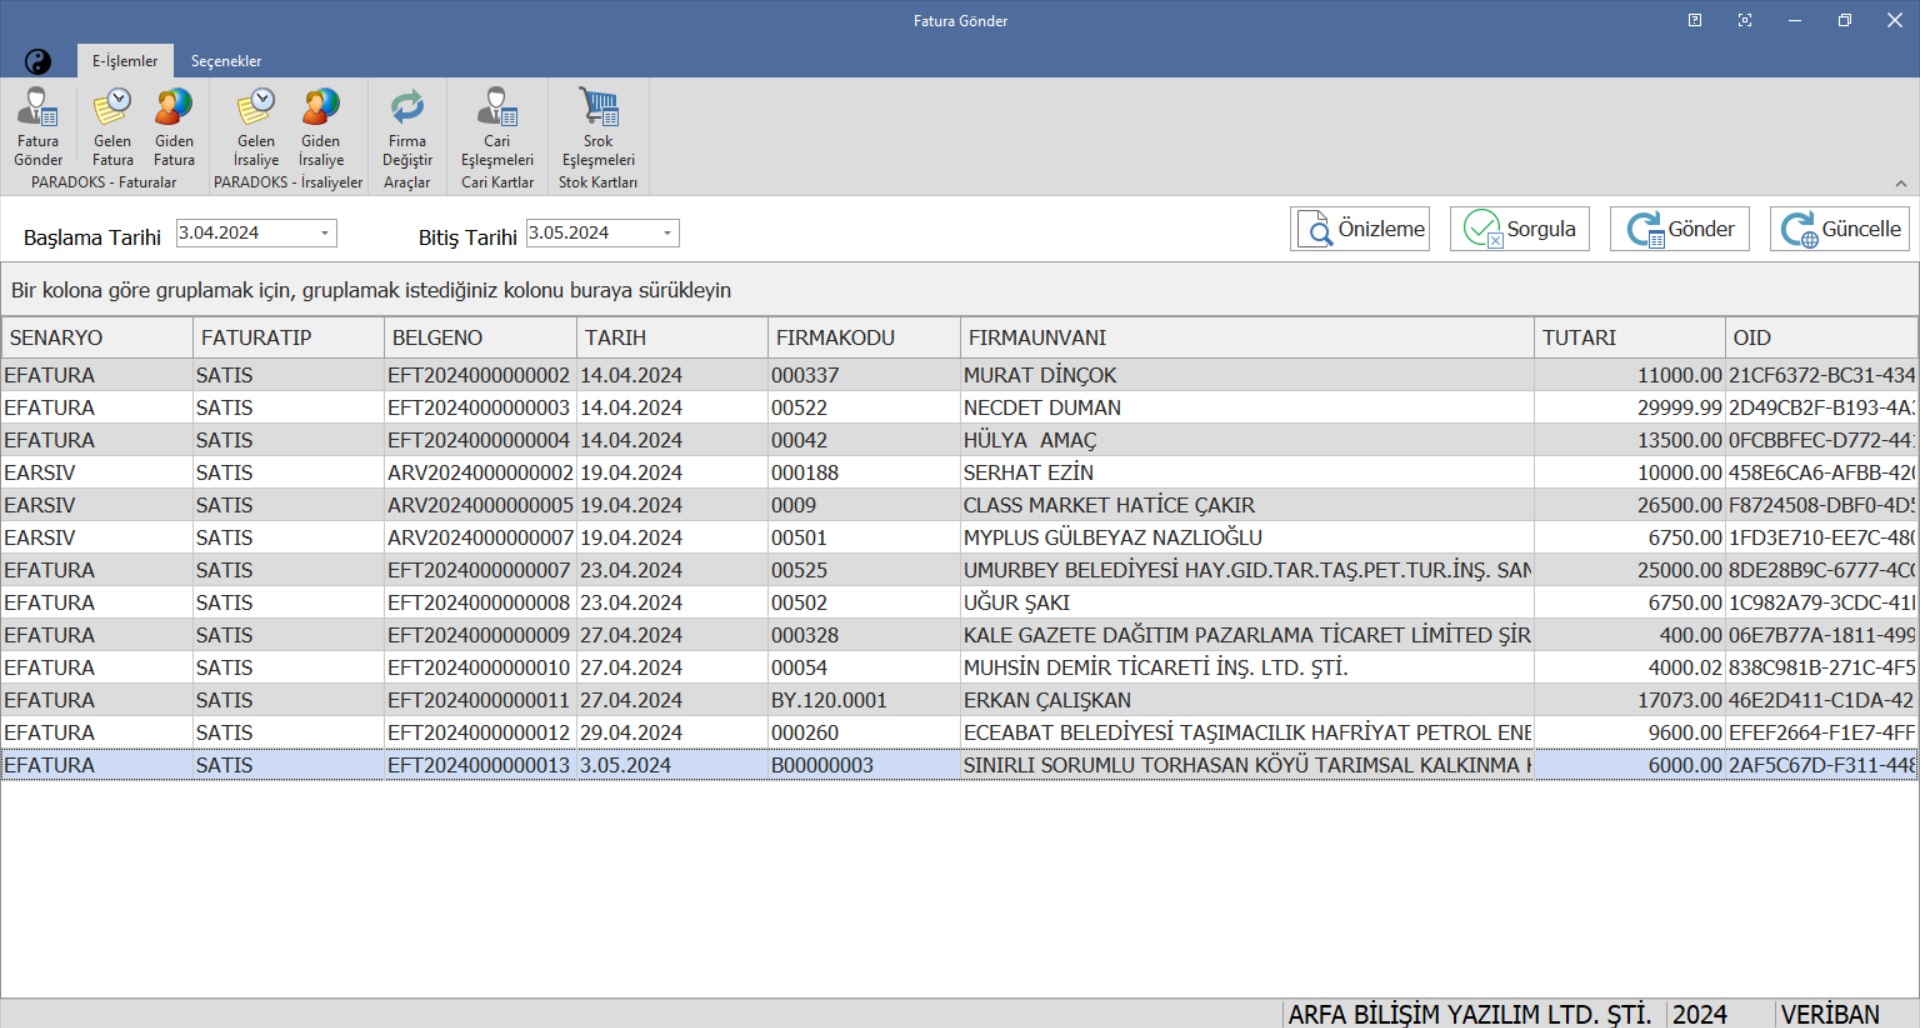
Task: Click the group-by drag panel hint
Action: point(371,291)
